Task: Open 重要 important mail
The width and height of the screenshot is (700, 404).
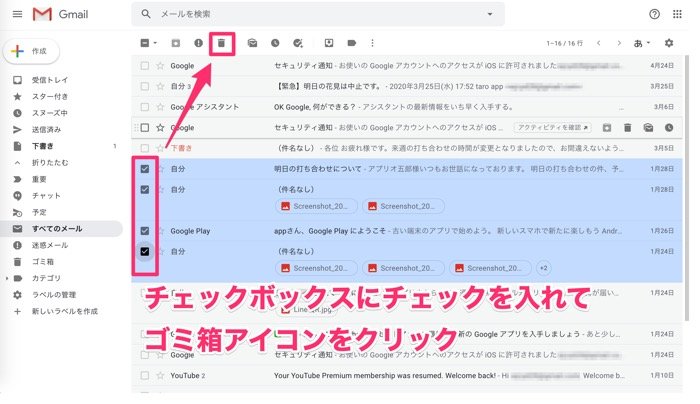Action: tap(39, 179)
